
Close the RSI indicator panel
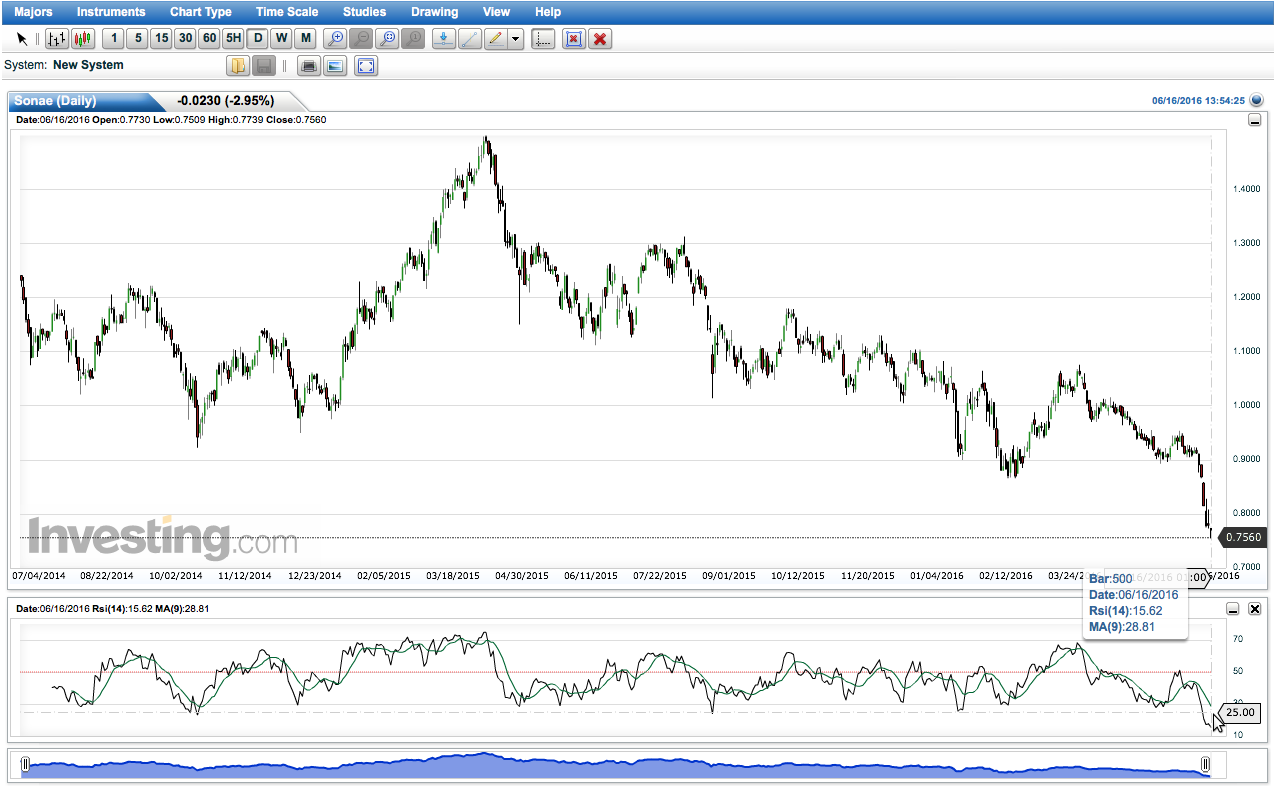[1255, 608]
